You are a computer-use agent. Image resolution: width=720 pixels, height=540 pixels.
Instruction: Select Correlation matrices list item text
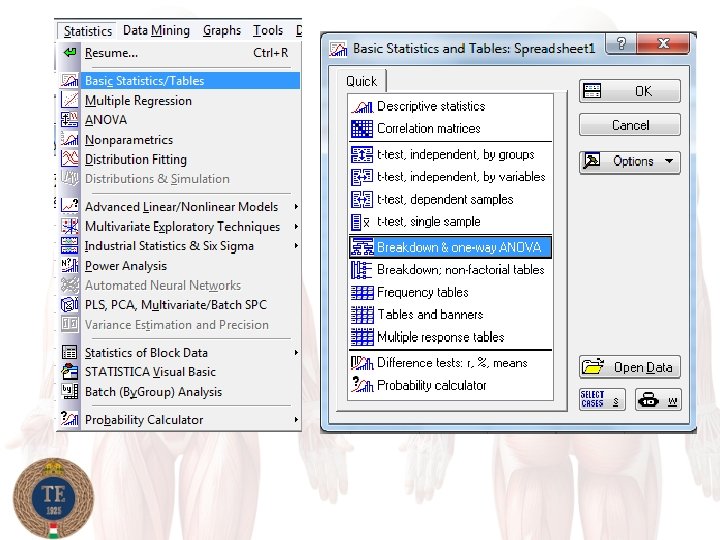(x=428, y=129)
